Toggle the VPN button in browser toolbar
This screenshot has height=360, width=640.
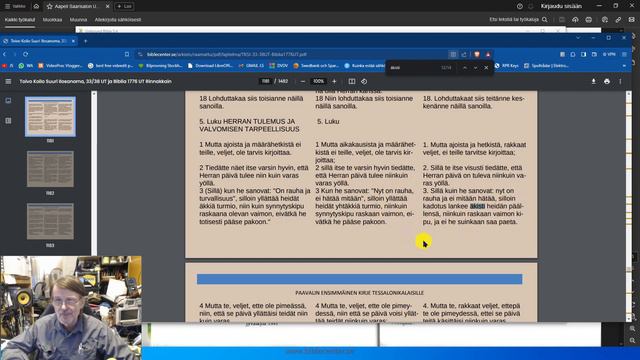point(609,54)
